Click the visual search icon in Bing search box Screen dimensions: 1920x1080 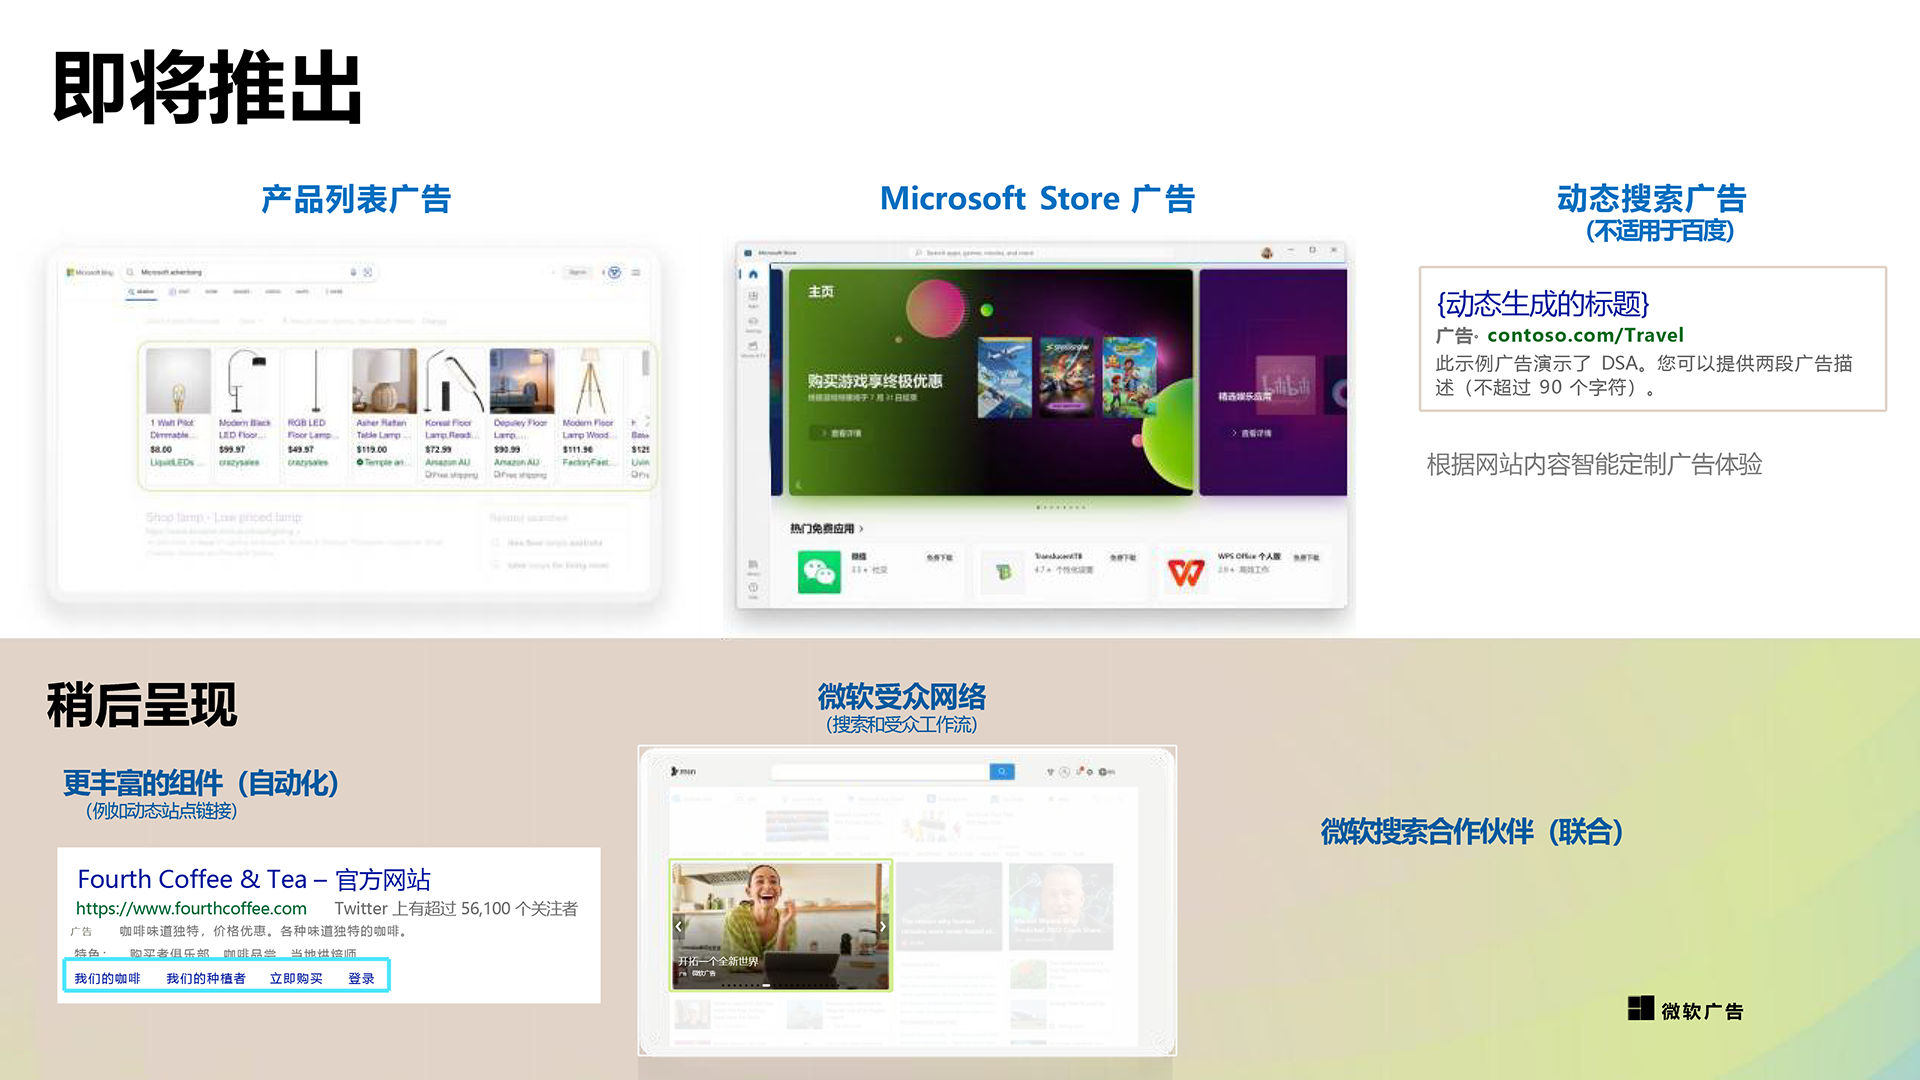pyautogui.click(x=368, y=272)
